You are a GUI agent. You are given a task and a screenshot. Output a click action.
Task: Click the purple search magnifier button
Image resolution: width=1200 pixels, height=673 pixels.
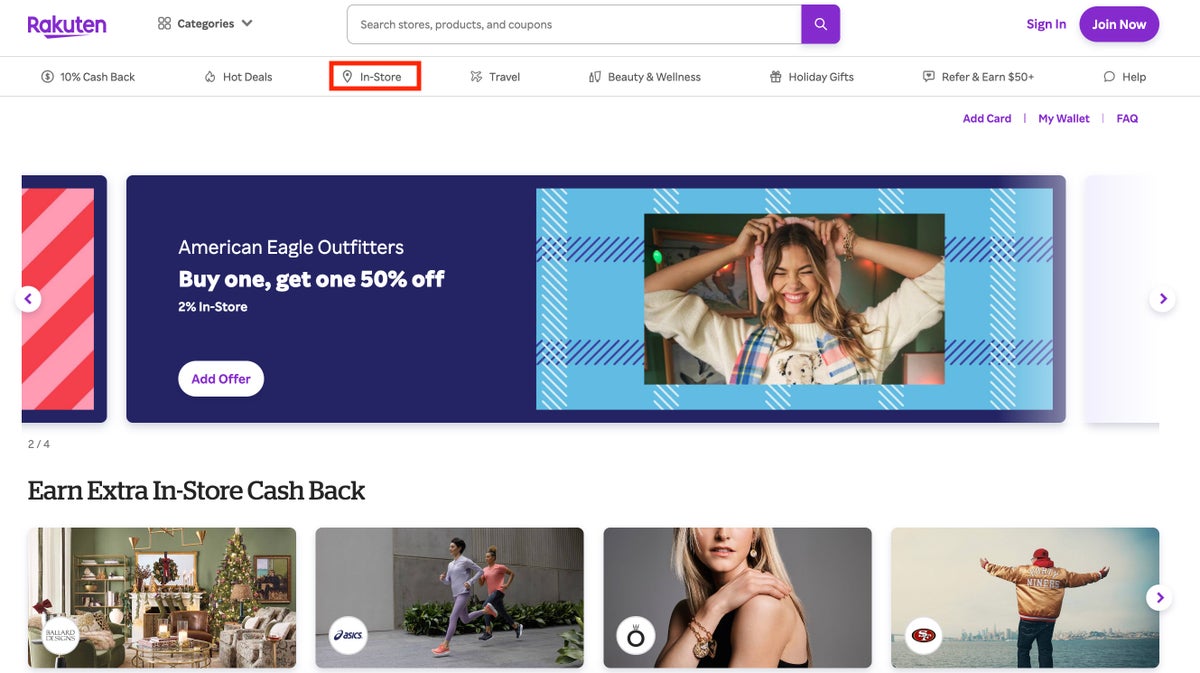[x=820, y=24]
